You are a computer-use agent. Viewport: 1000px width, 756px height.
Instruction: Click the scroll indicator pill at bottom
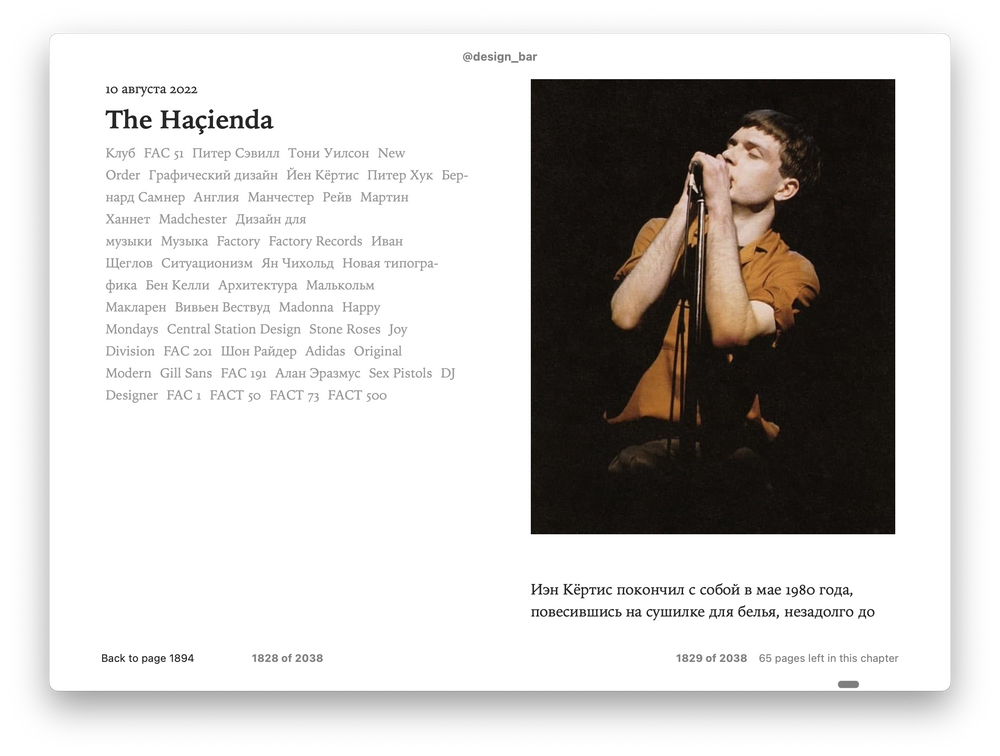pyautogui.click(x=848, y=684)
